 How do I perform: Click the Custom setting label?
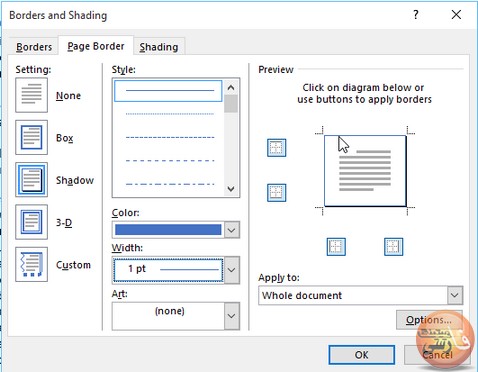click(x=73, y=265)
